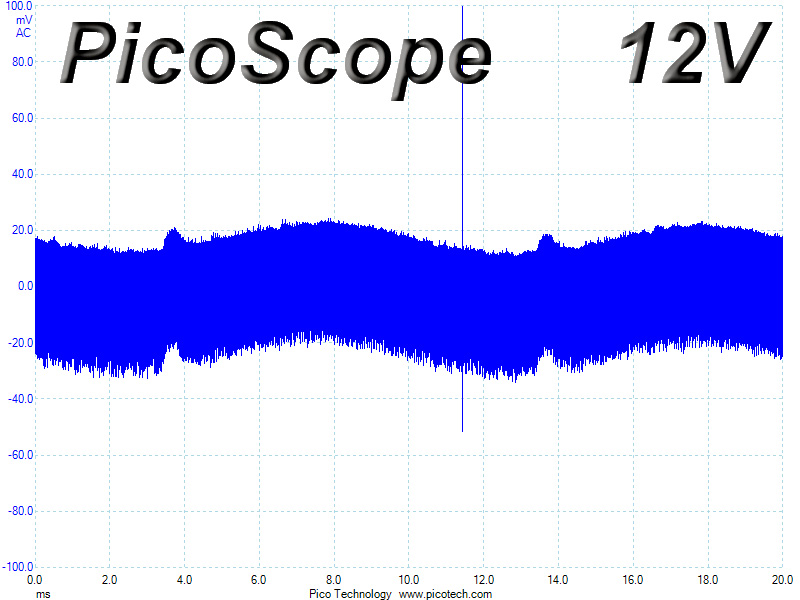The width and height of the screenshot is (800, 600).
Task: Click the 4.0 time axis label
Action: coord(184,580)
